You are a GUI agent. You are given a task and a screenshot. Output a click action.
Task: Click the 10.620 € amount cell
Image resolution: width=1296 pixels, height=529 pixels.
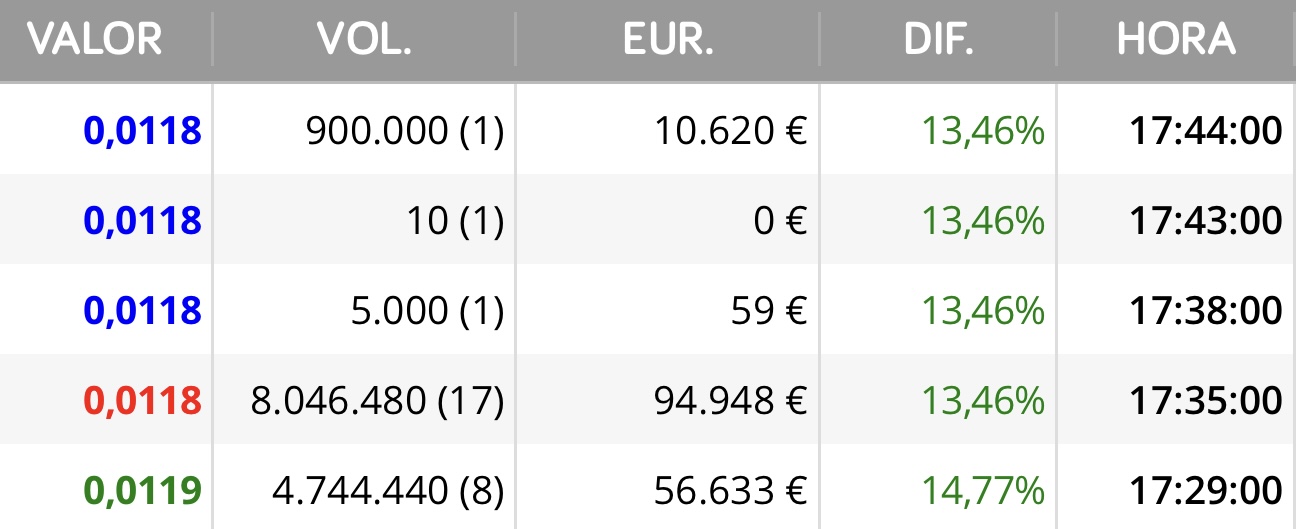tap(730, 131)
